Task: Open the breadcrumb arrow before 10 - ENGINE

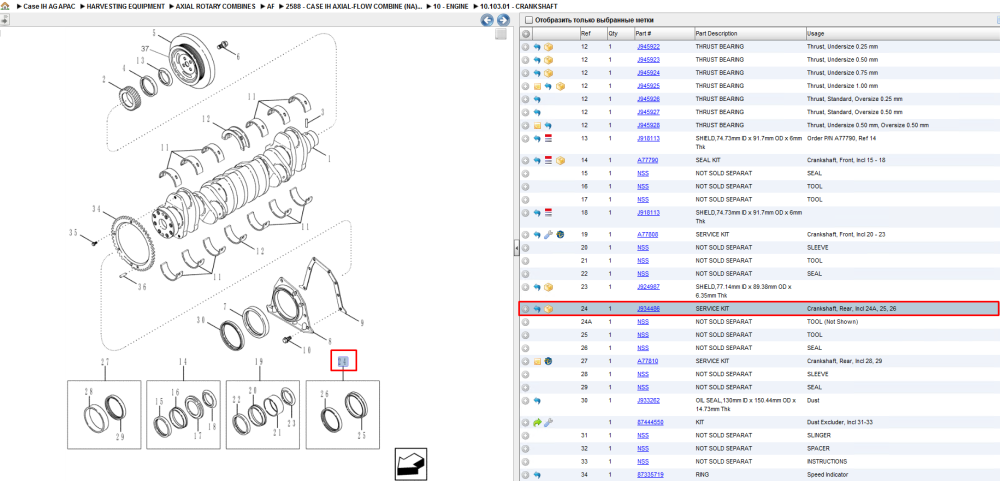Action: click(x=430, y=6)
